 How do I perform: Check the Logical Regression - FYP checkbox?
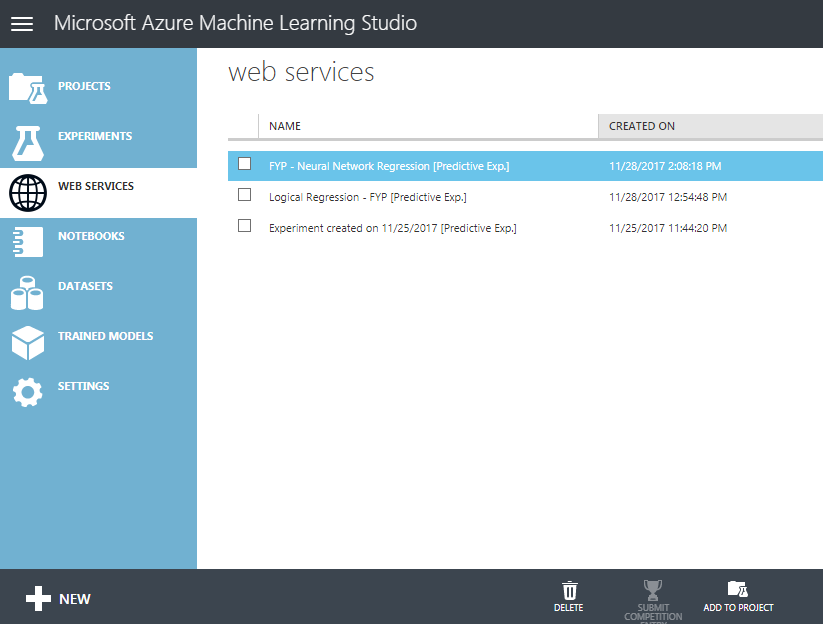[245, 195]
